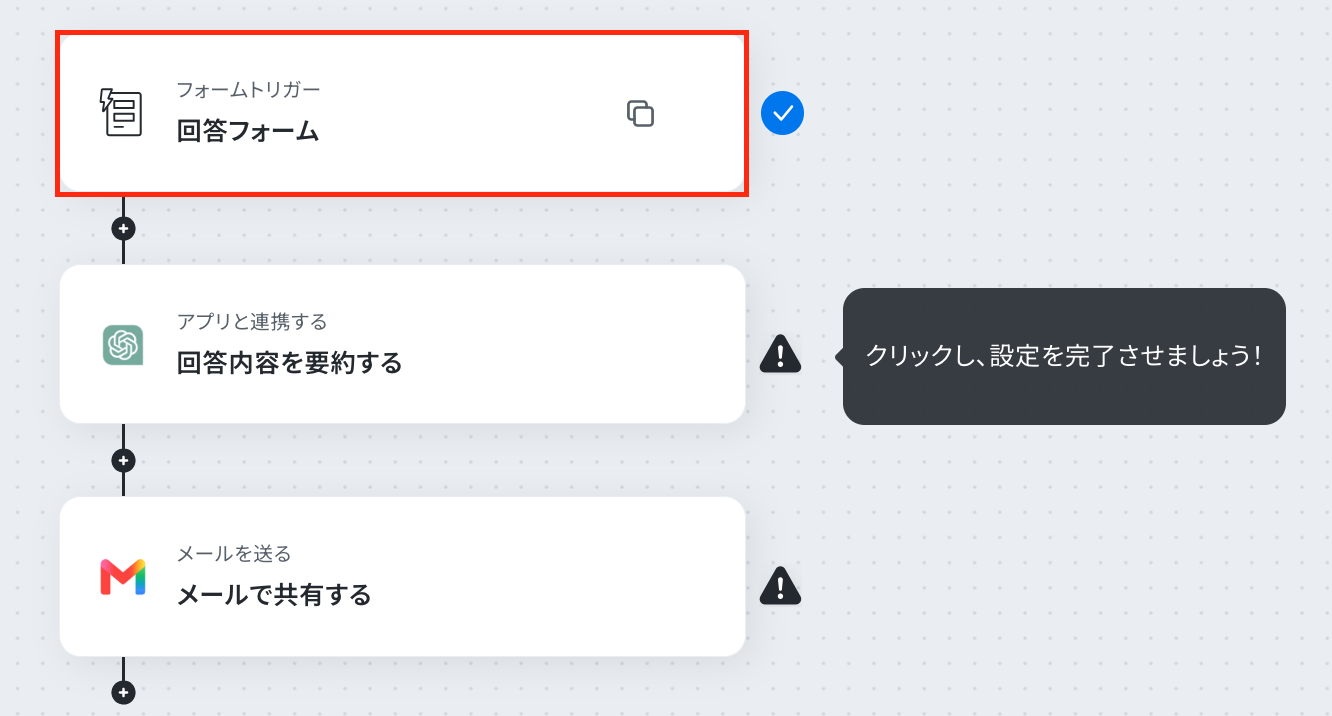Click the メールを送る label
Image resolution: width=1332 pixels, height=716 pixels.
click(234, 554)
